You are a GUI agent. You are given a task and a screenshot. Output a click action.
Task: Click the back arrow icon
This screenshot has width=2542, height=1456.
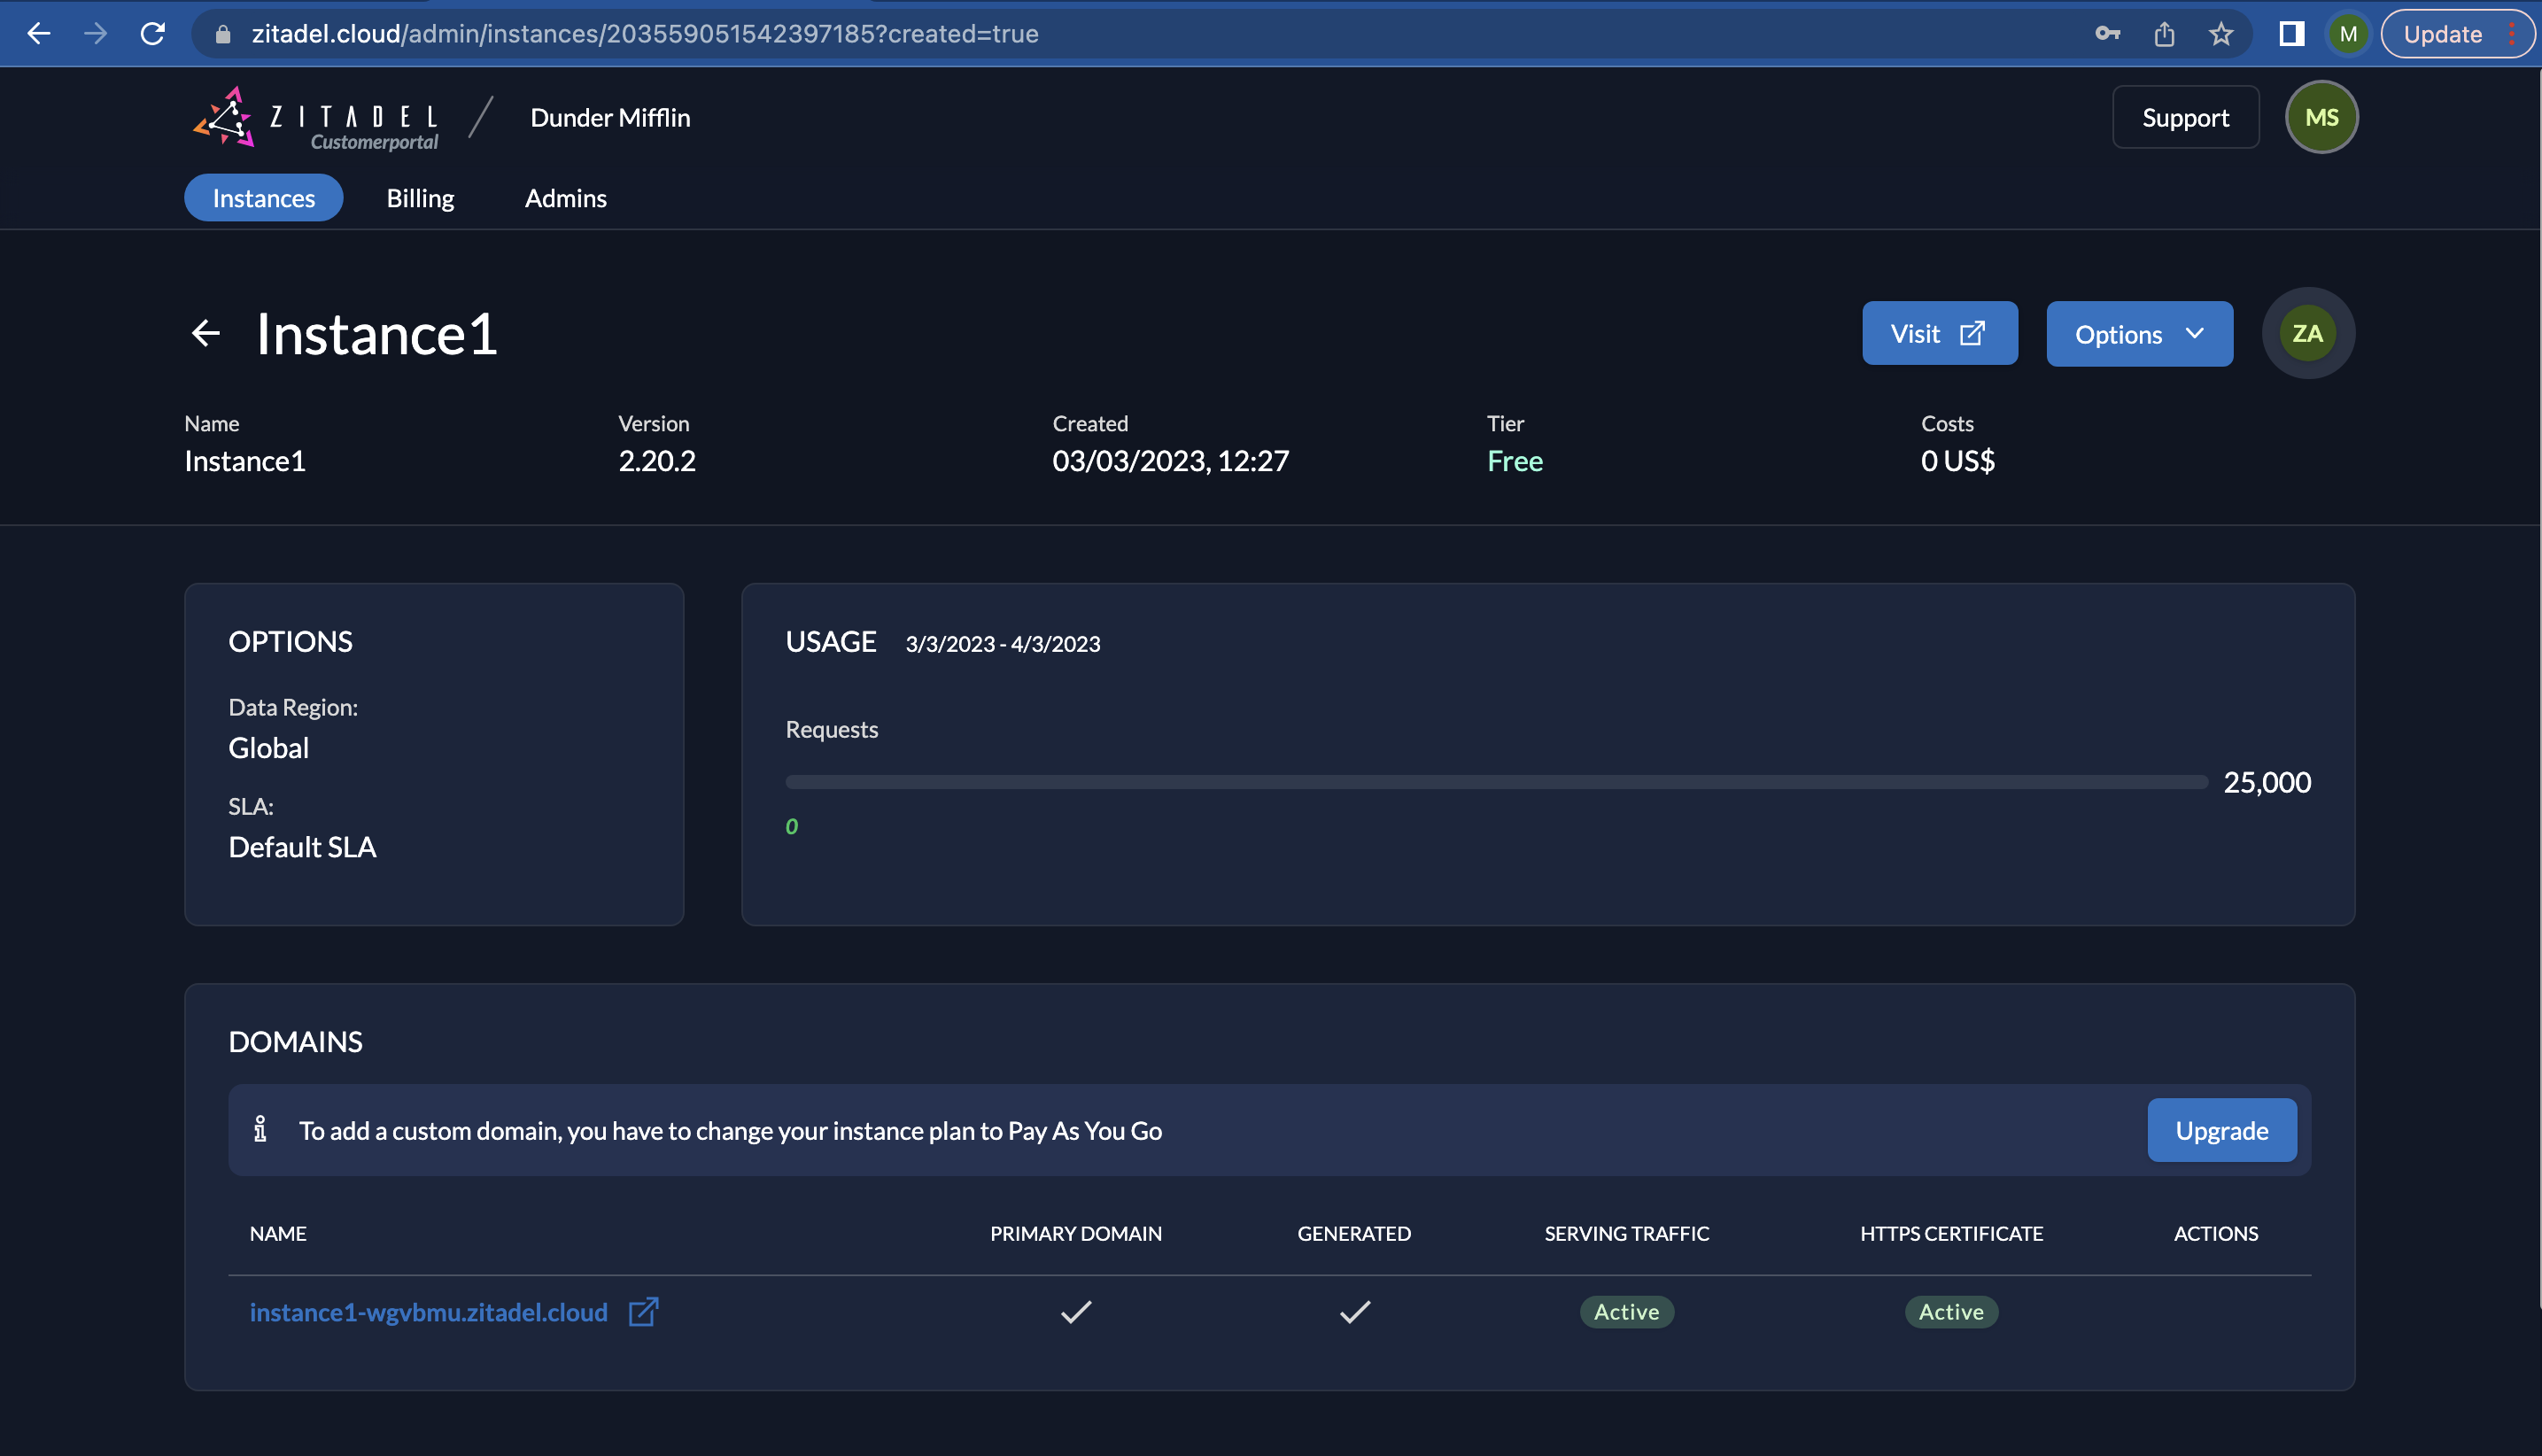(205, 334)
